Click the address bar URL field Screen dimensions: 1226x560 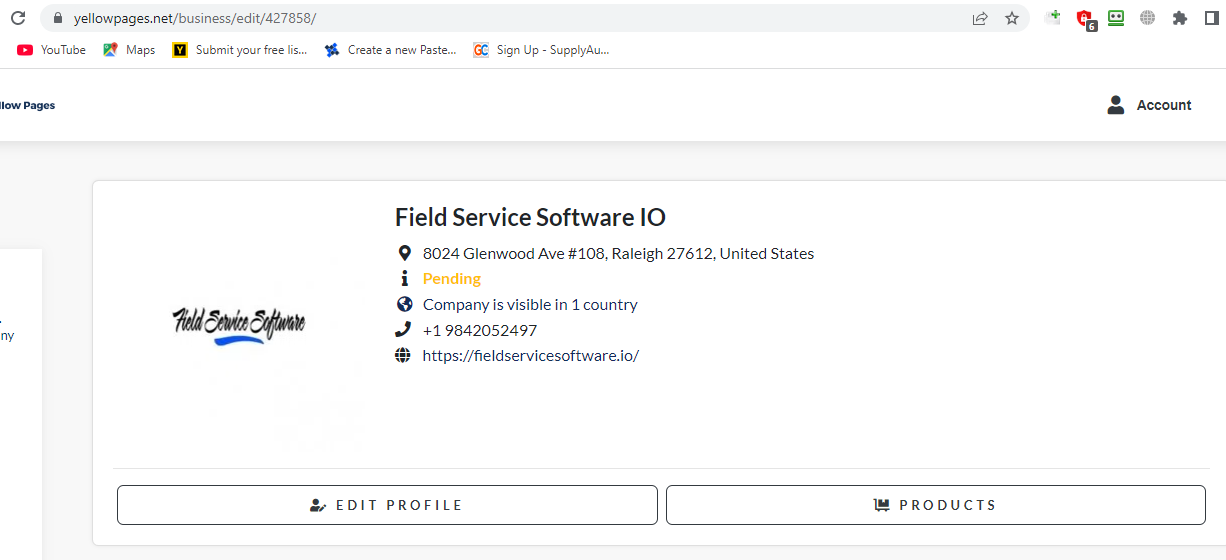click(500, 18)
